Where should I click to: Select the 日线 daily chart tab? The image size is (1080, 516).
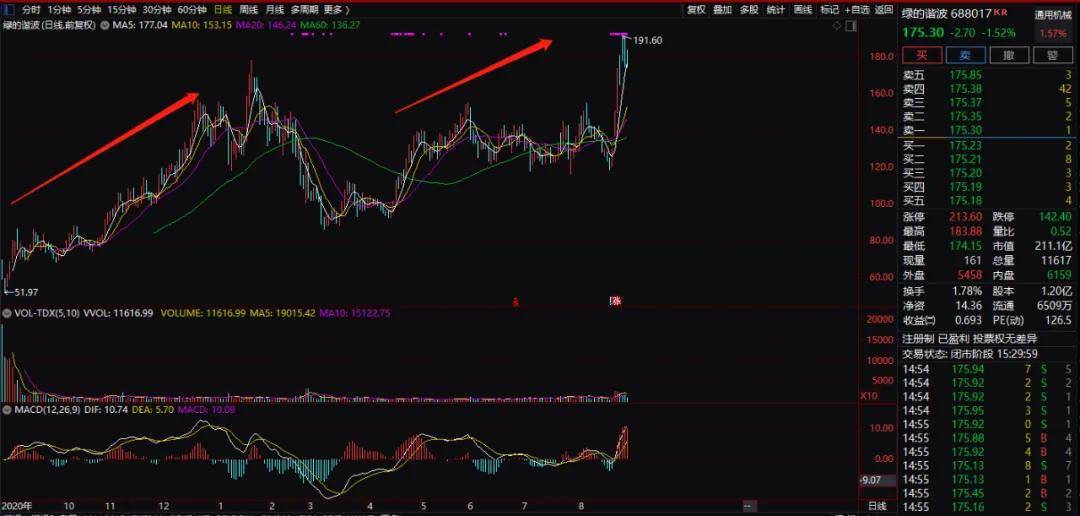pos(222,10)
